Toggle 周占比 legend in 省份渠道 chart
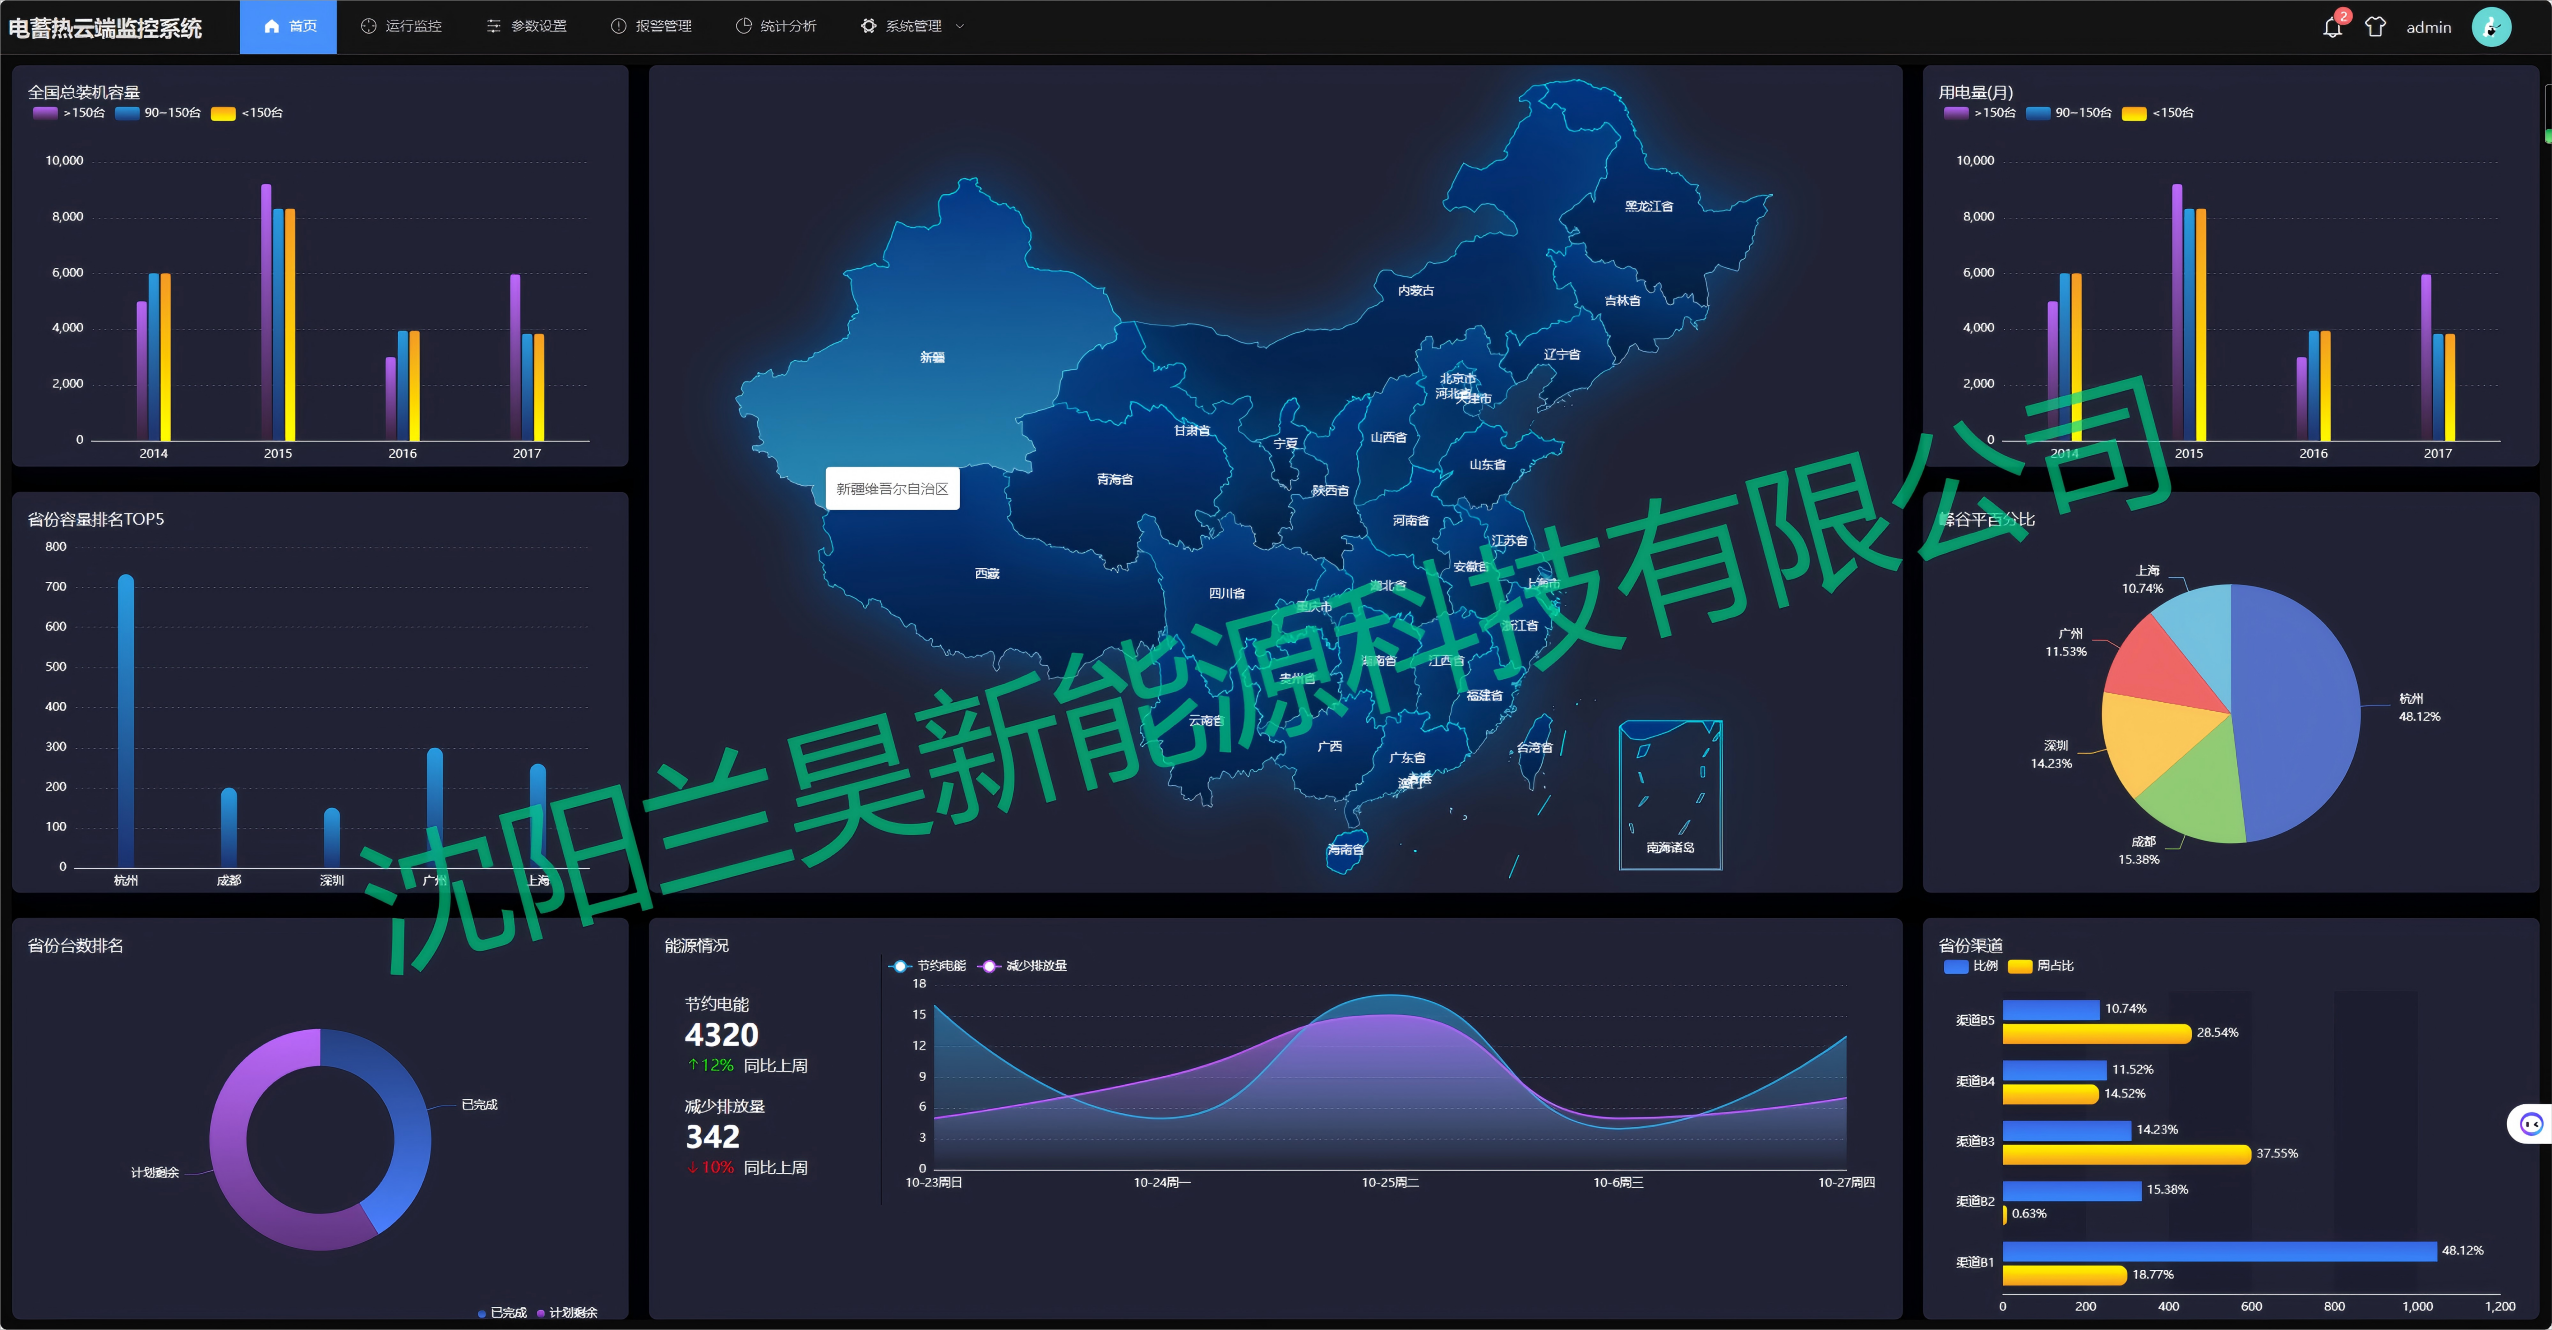The height and width of the screenshot is (1330, 2552). click(2020, 966)
